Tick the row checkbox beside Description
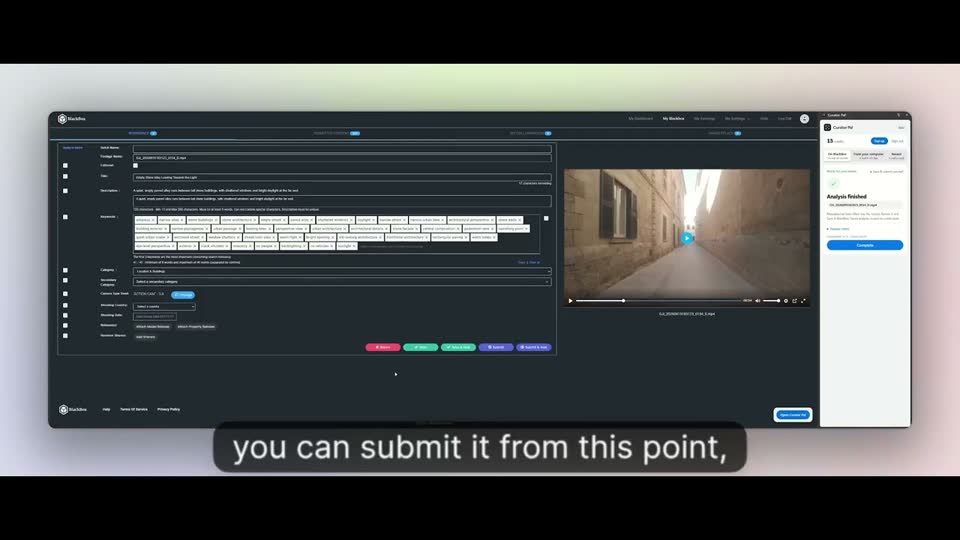 [x=66, y=191]
